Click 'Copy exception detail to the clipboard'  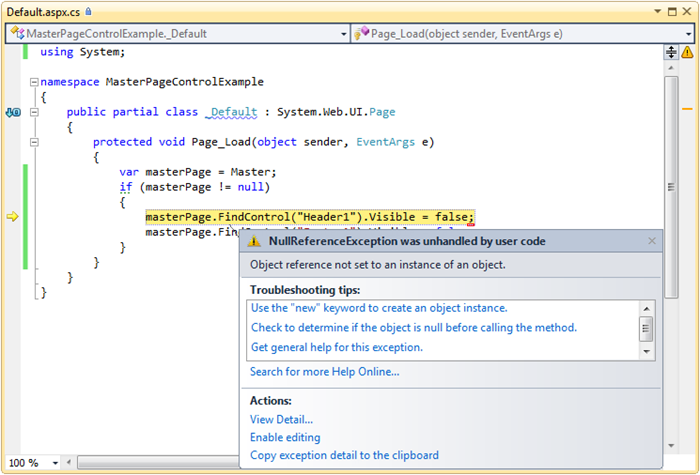344,455
